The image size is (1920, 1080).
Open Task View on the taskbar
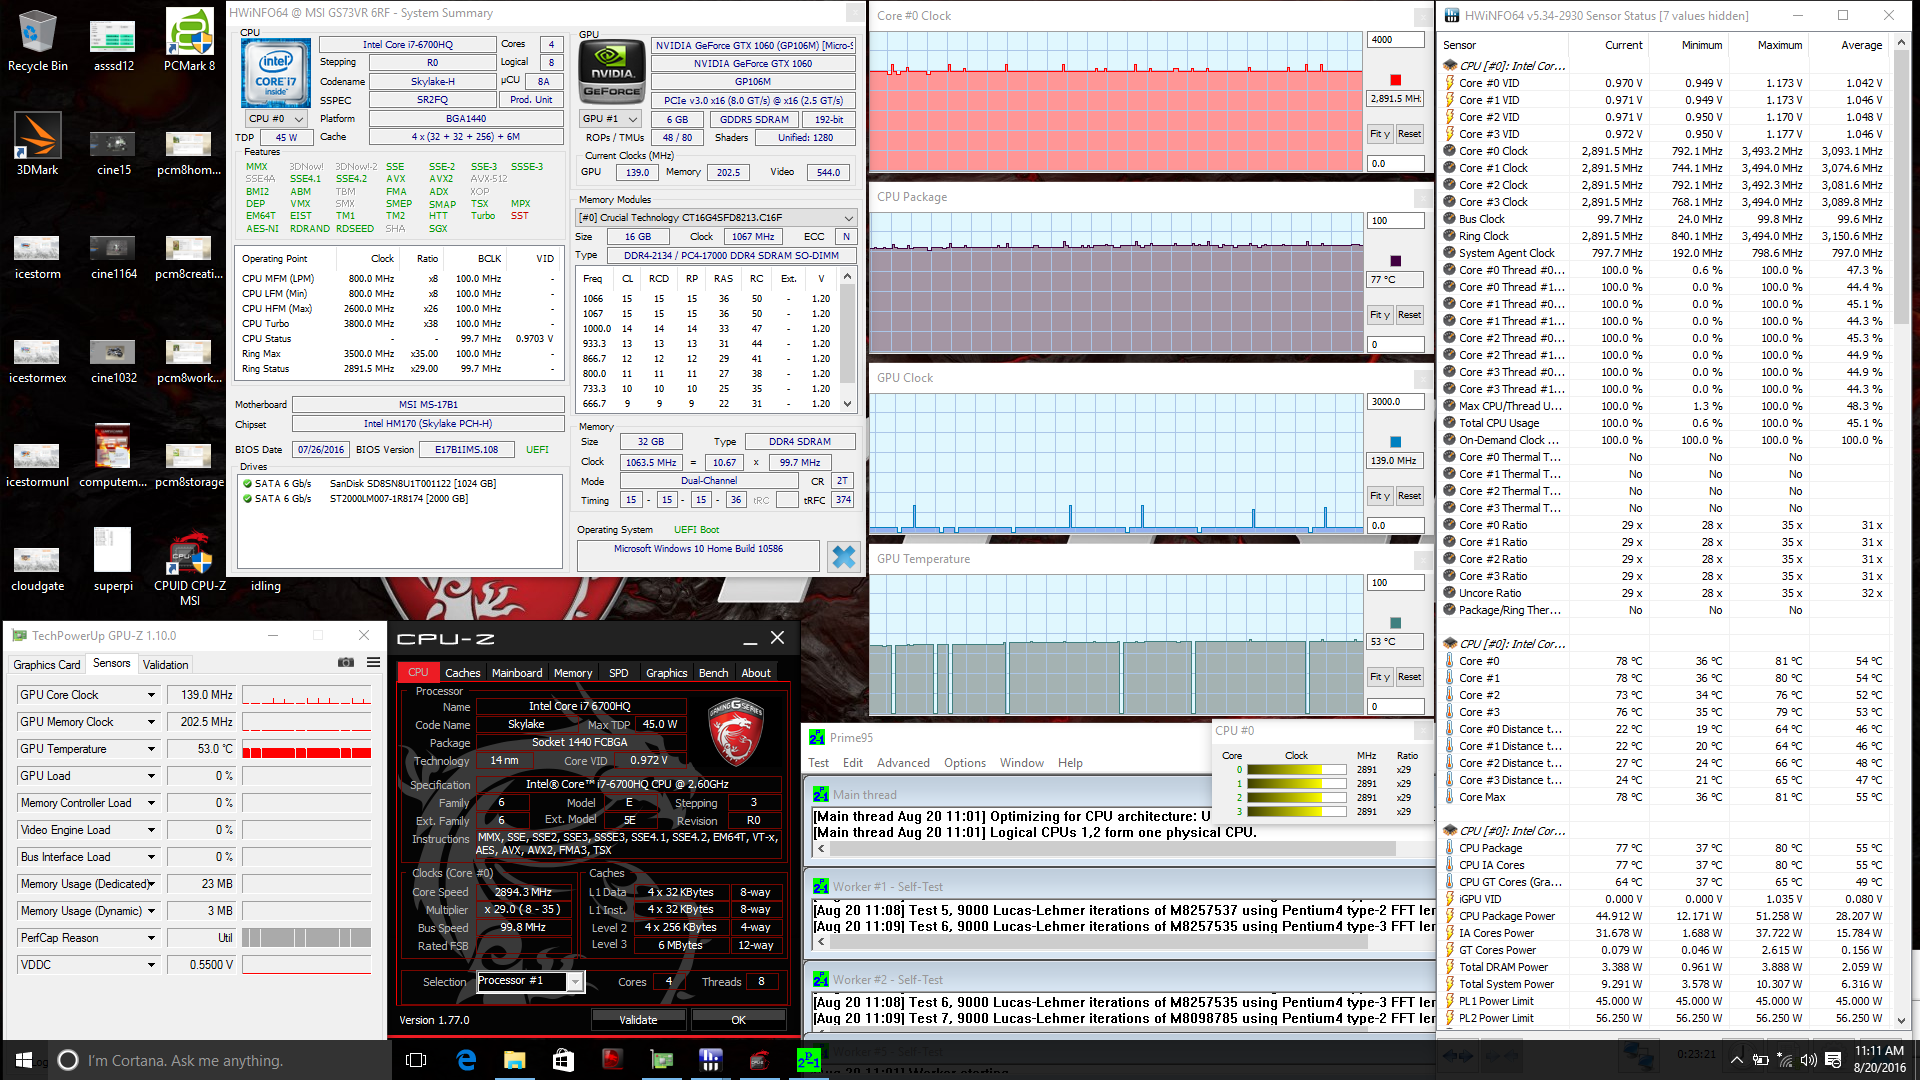coord(416,1060)
